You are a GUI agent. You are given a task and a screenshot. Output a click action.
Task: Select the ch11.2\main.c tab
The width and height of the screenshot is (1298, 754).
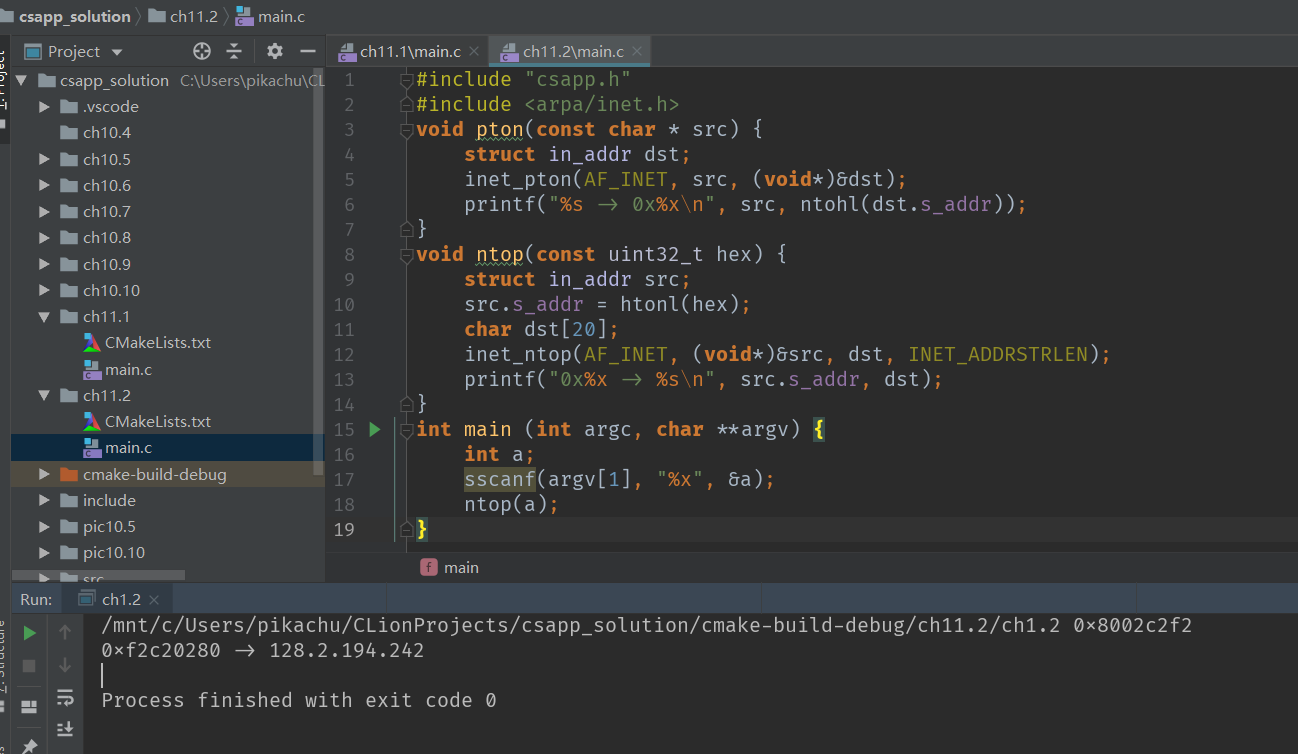click(x=572, y=51)
